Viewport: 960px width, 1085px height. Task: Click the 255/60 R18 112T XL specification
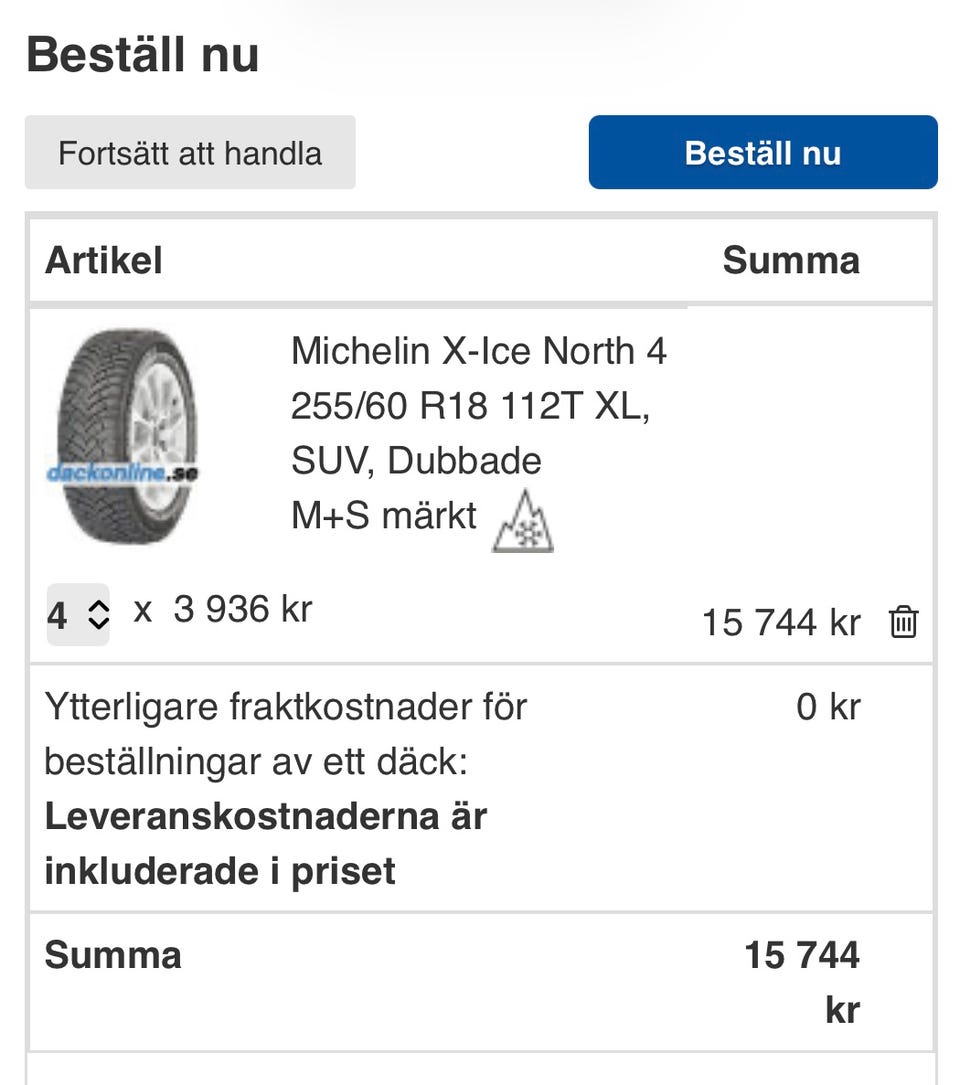click(x=470, y=406)
